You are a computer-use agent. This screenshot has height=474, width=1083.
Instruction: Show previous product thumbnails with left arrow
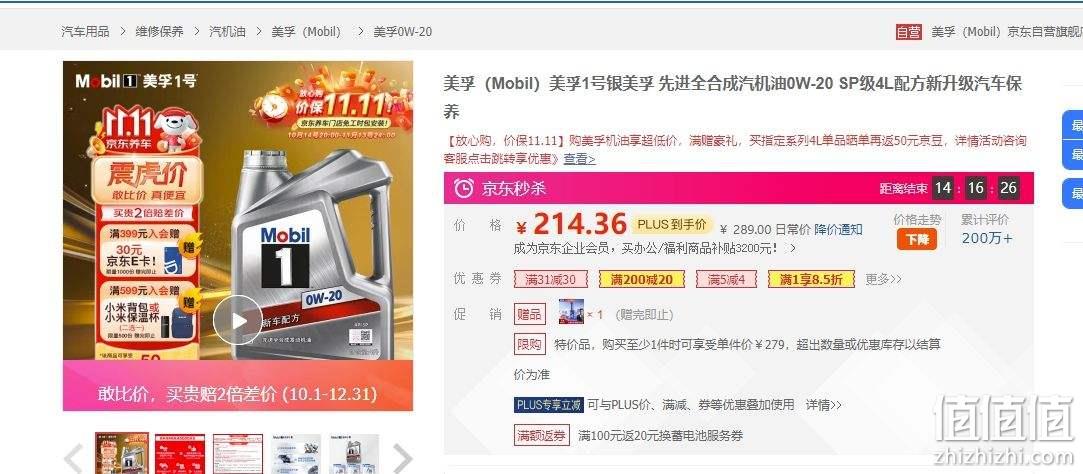pos(74,458)
